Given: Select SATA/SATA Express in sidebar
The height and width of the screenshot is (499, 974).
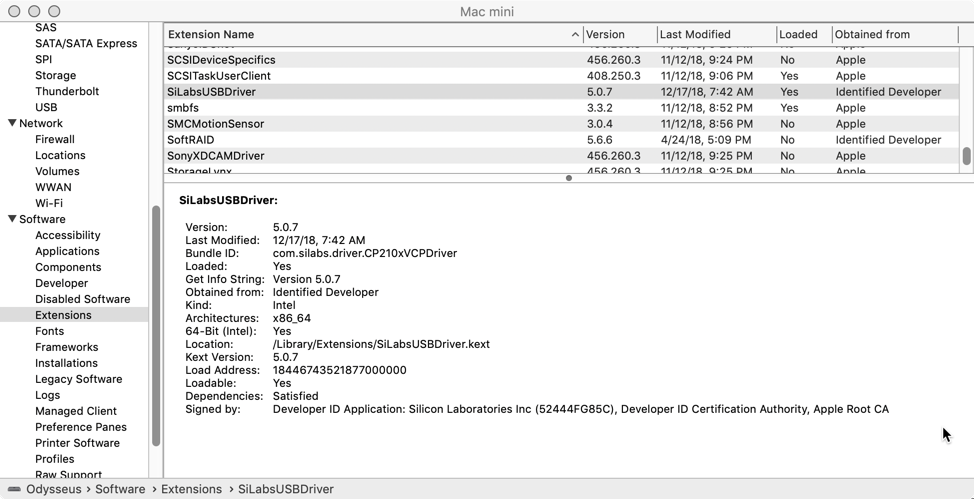Looking at the screenshot, I should pos(86,43).
